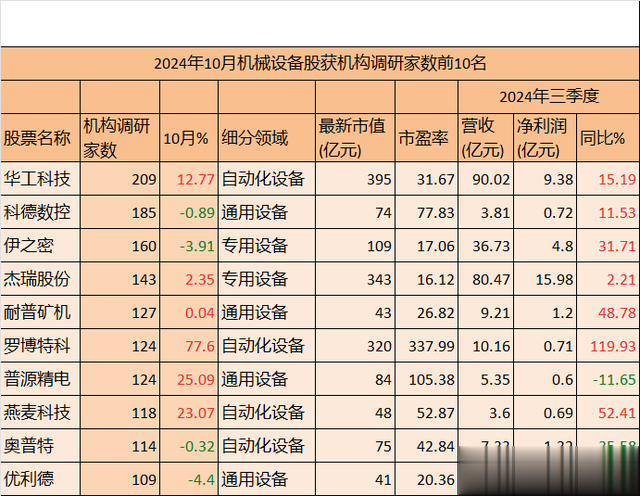The width and height of the screenshot is (640, 496).
Task: Select the 90.02 revenue cell
Action: click(486, 179)
